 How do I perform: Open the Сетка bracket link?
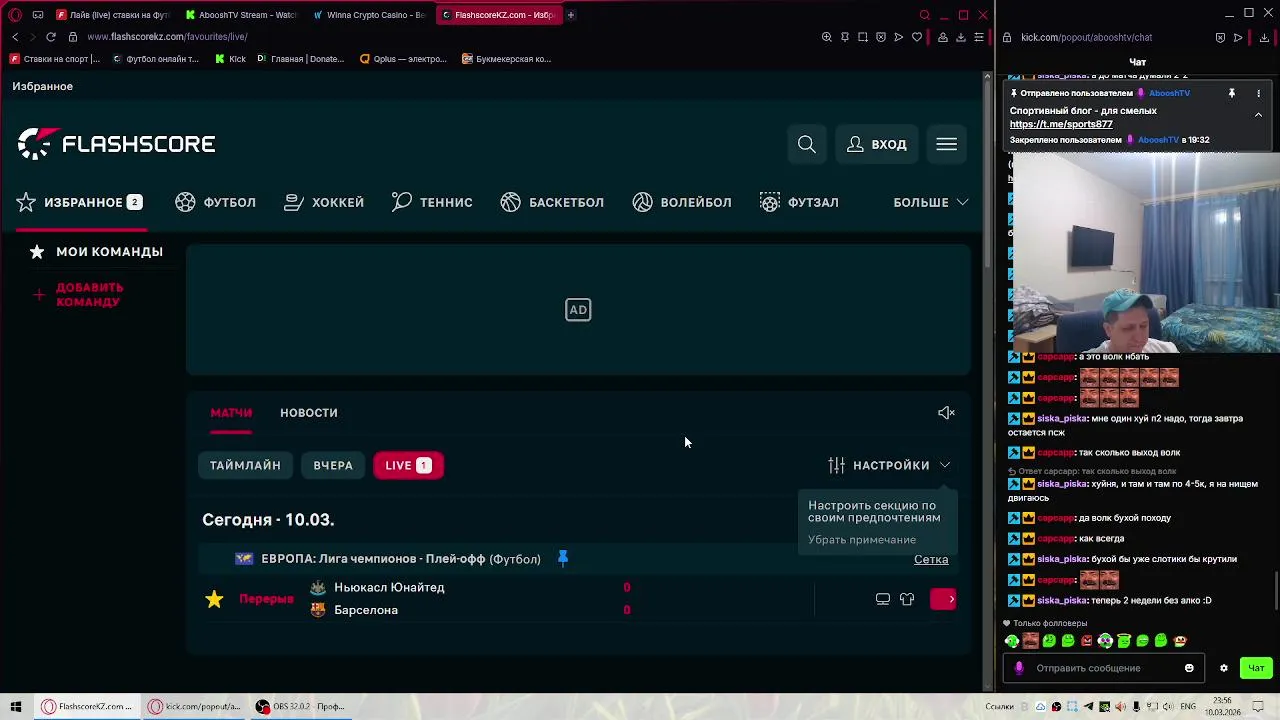(931, 559)
